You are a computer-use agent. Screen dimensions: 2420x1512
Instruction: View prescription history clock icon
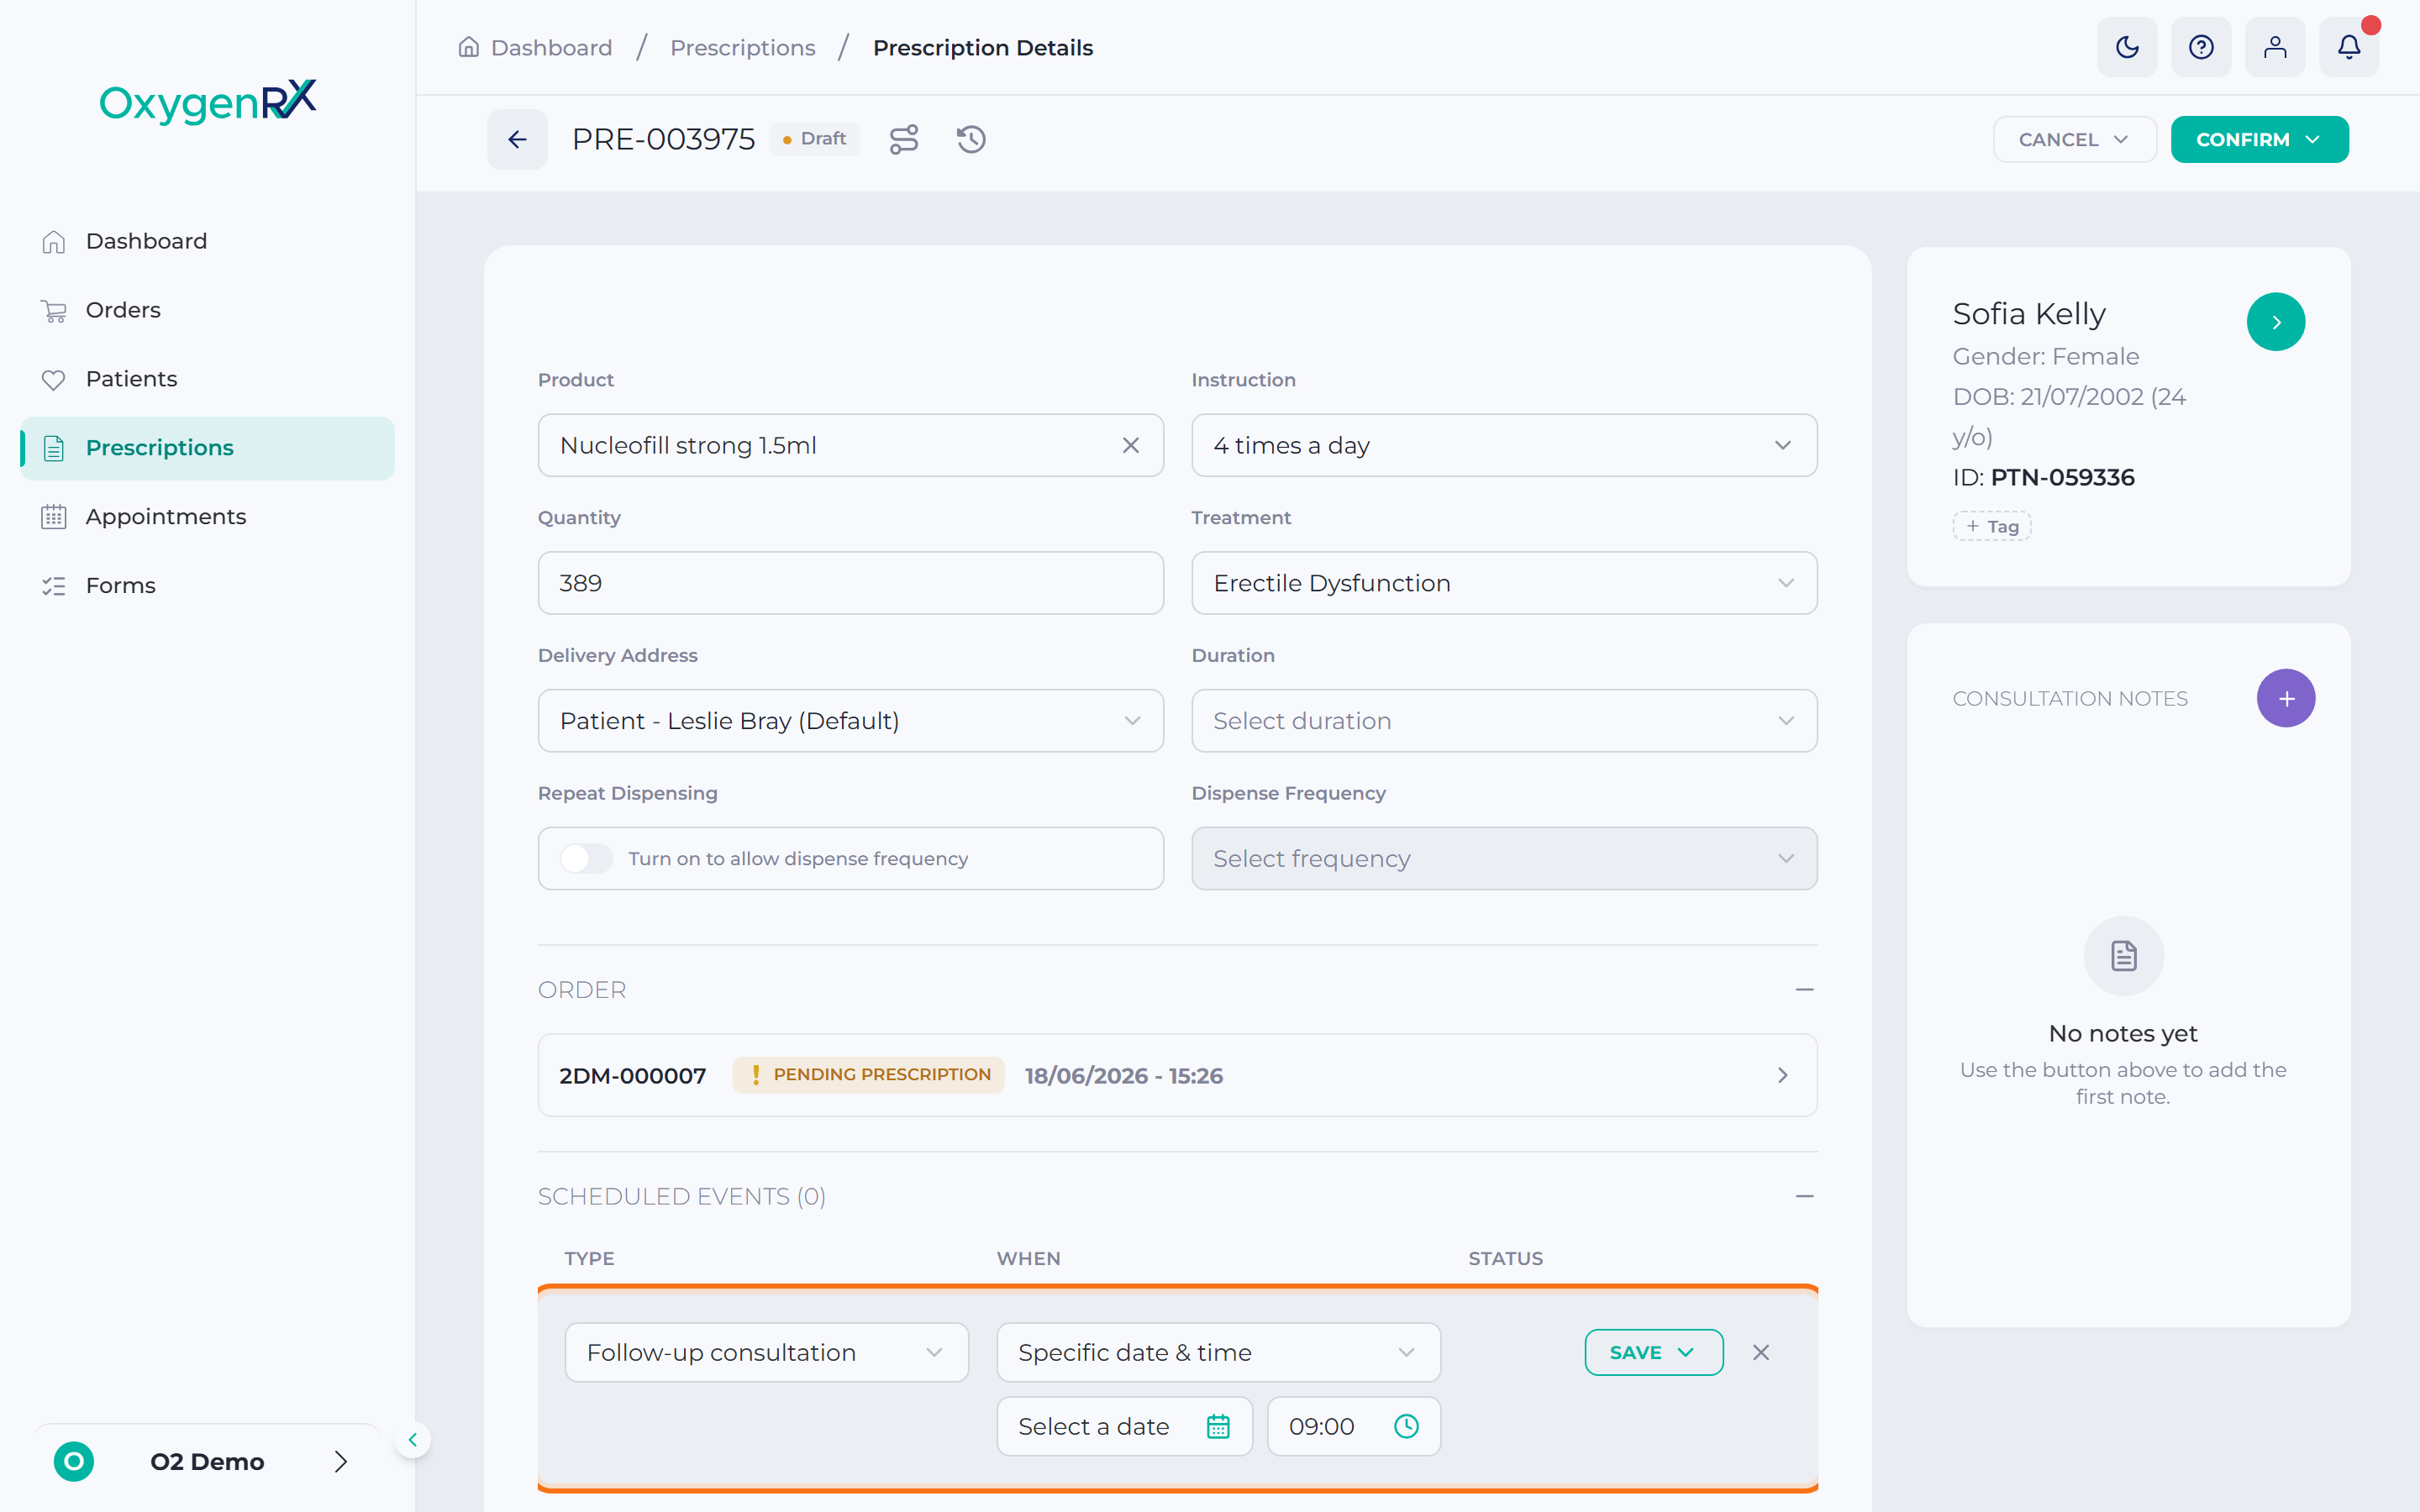point(971,139)
